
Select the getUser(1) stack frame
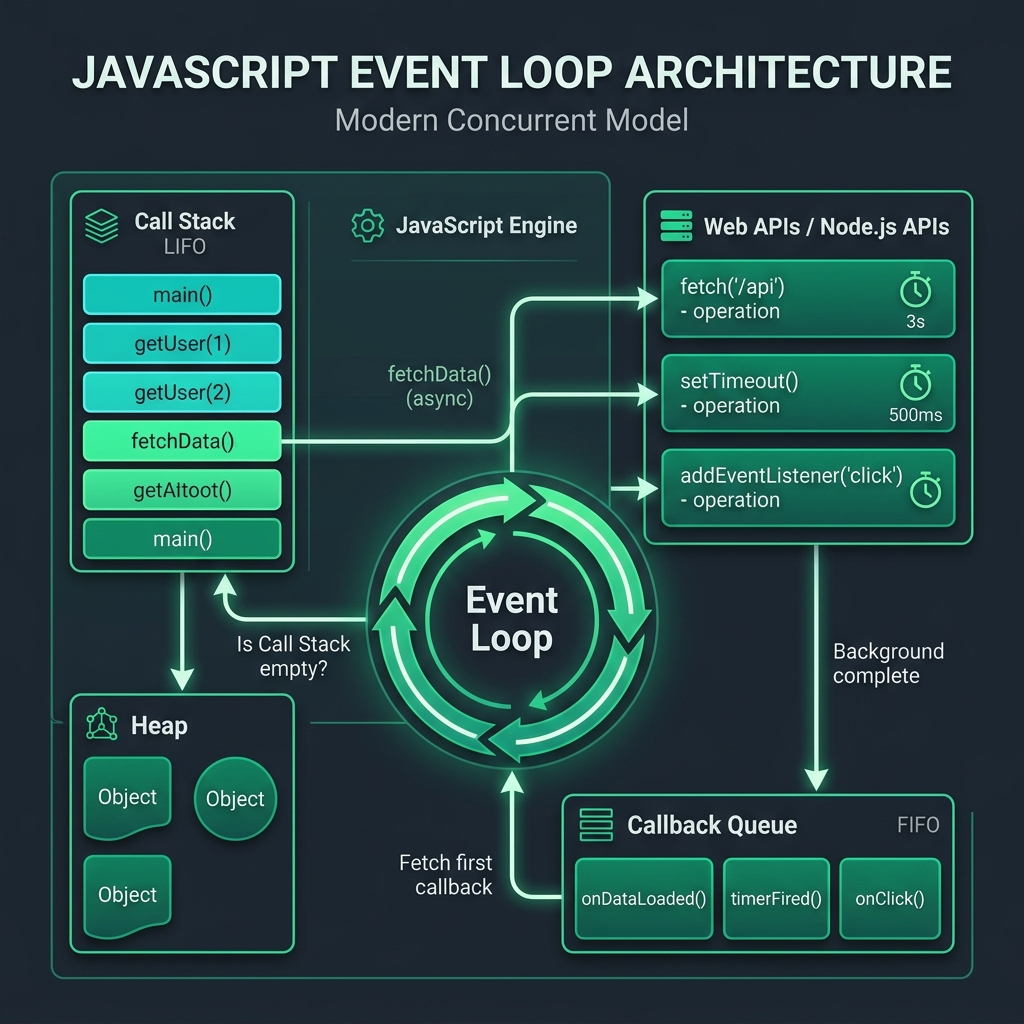[x=182, y=343]
